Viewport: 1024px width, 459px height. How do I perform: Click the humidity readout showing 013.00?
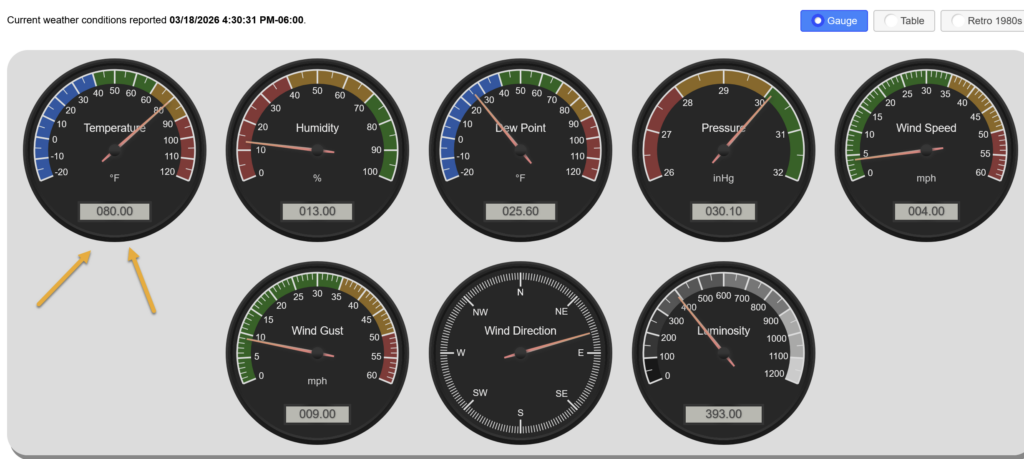(317, 212)
